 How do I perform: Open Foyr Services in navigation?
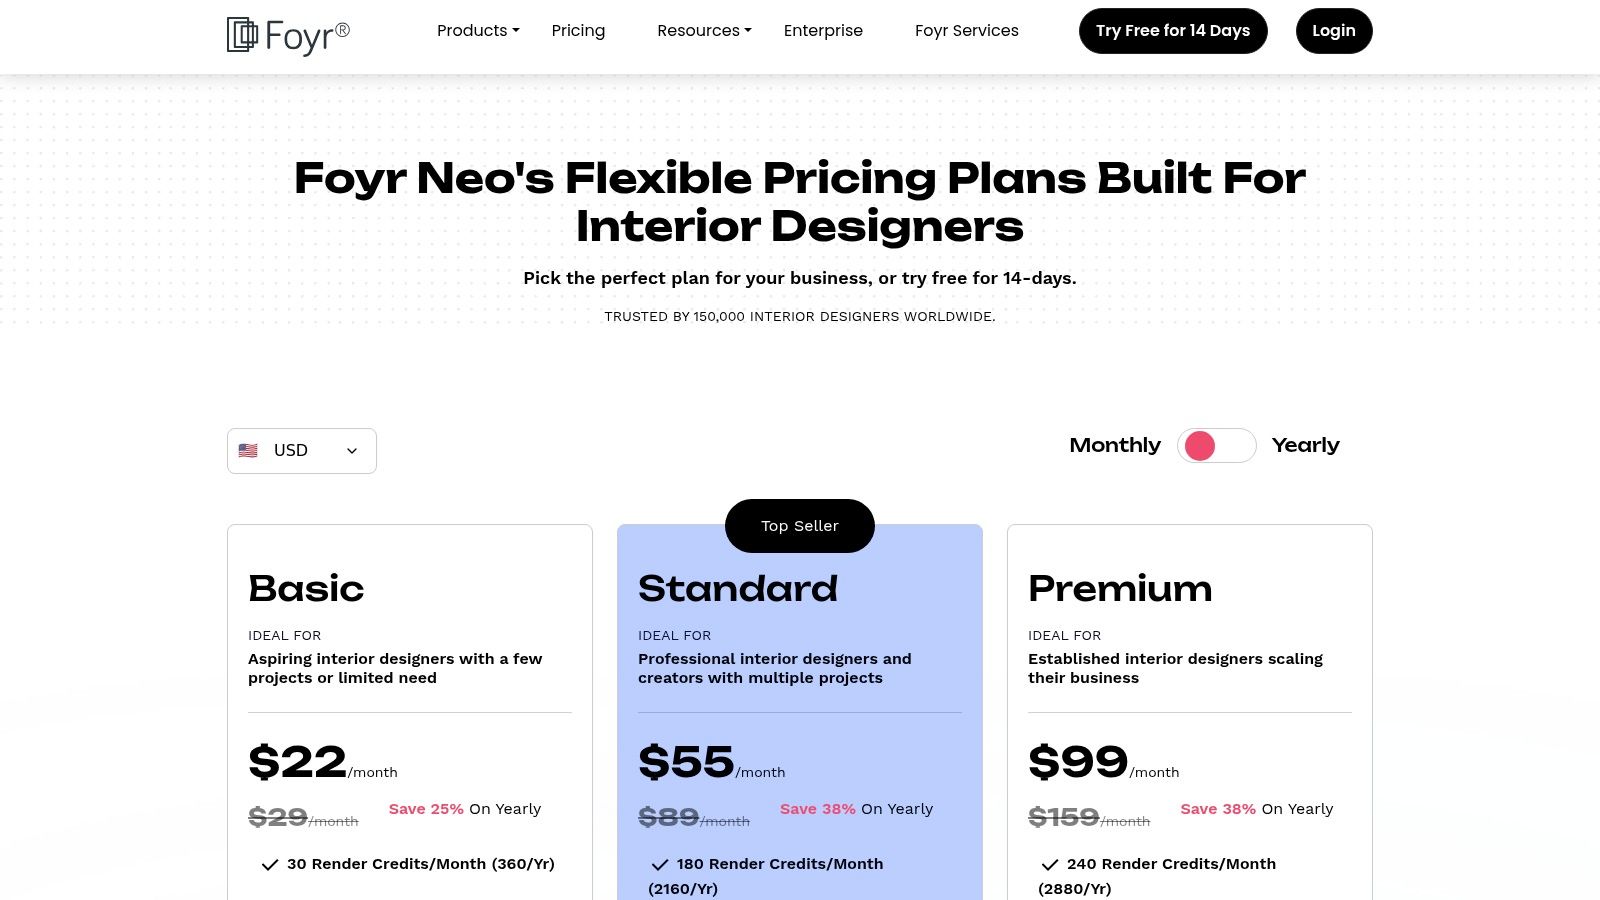pos(966,31)
